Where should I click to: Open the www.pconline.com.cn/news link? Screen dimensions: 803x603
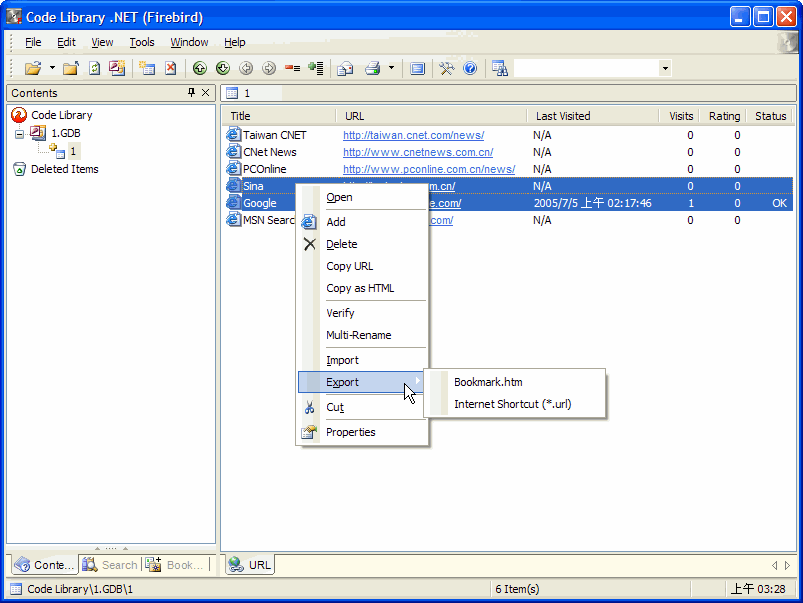(x=429, y=169)
